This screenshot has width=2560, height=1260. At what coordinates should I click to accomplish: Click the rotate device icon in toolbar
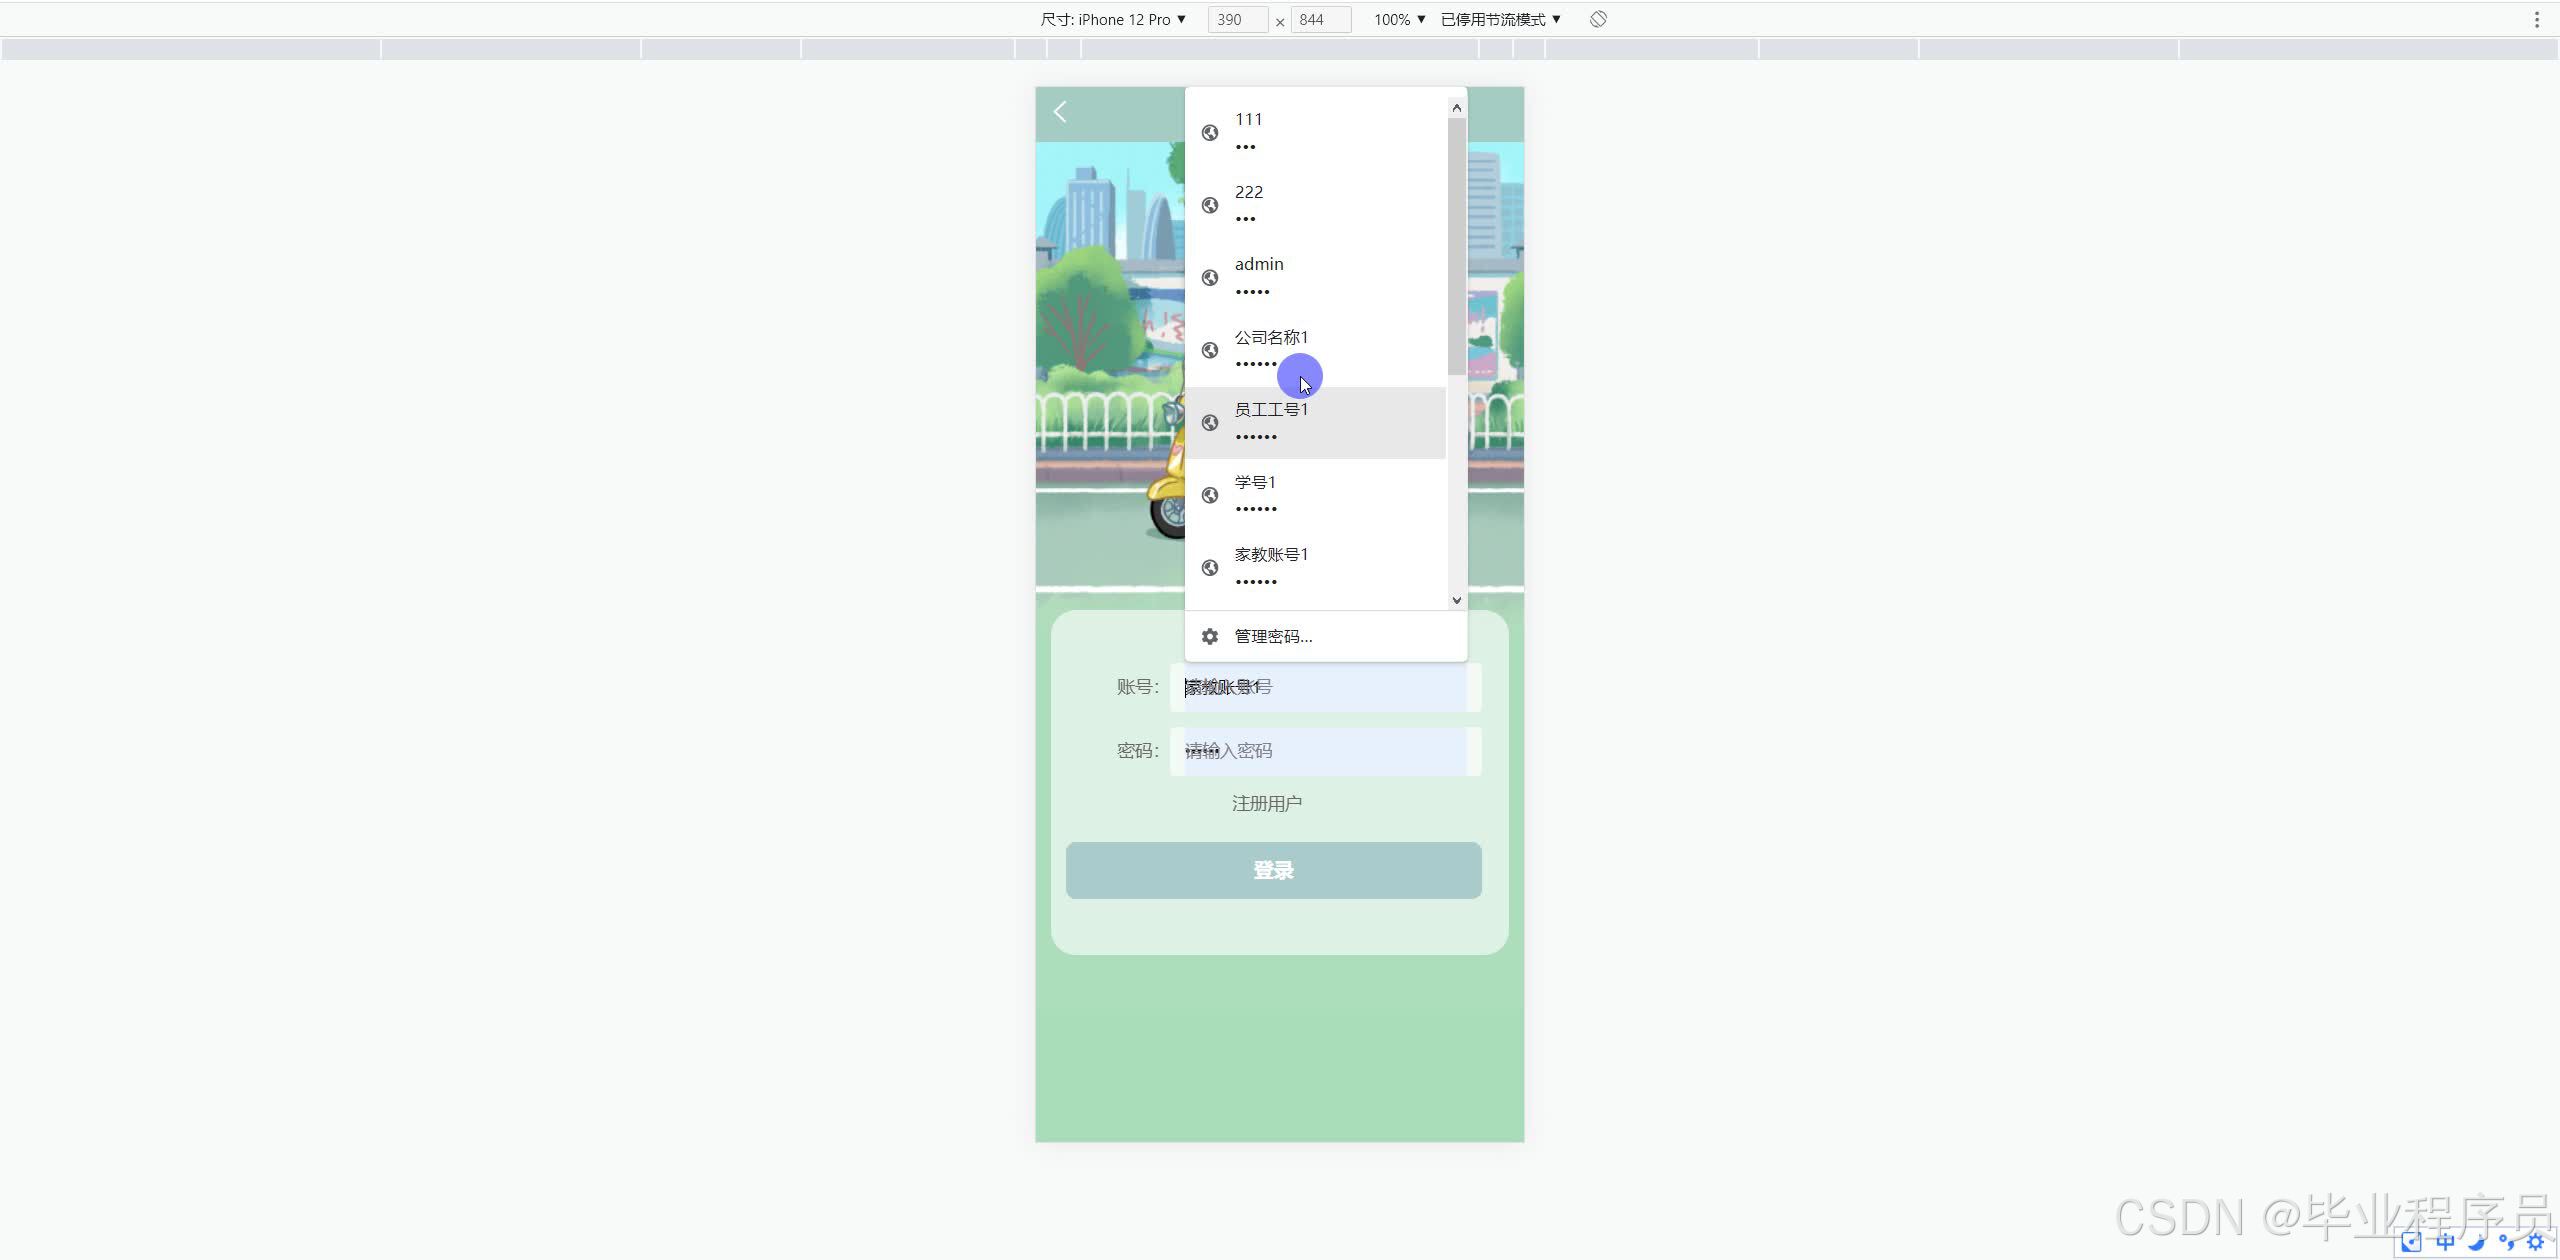(1598, 19)
